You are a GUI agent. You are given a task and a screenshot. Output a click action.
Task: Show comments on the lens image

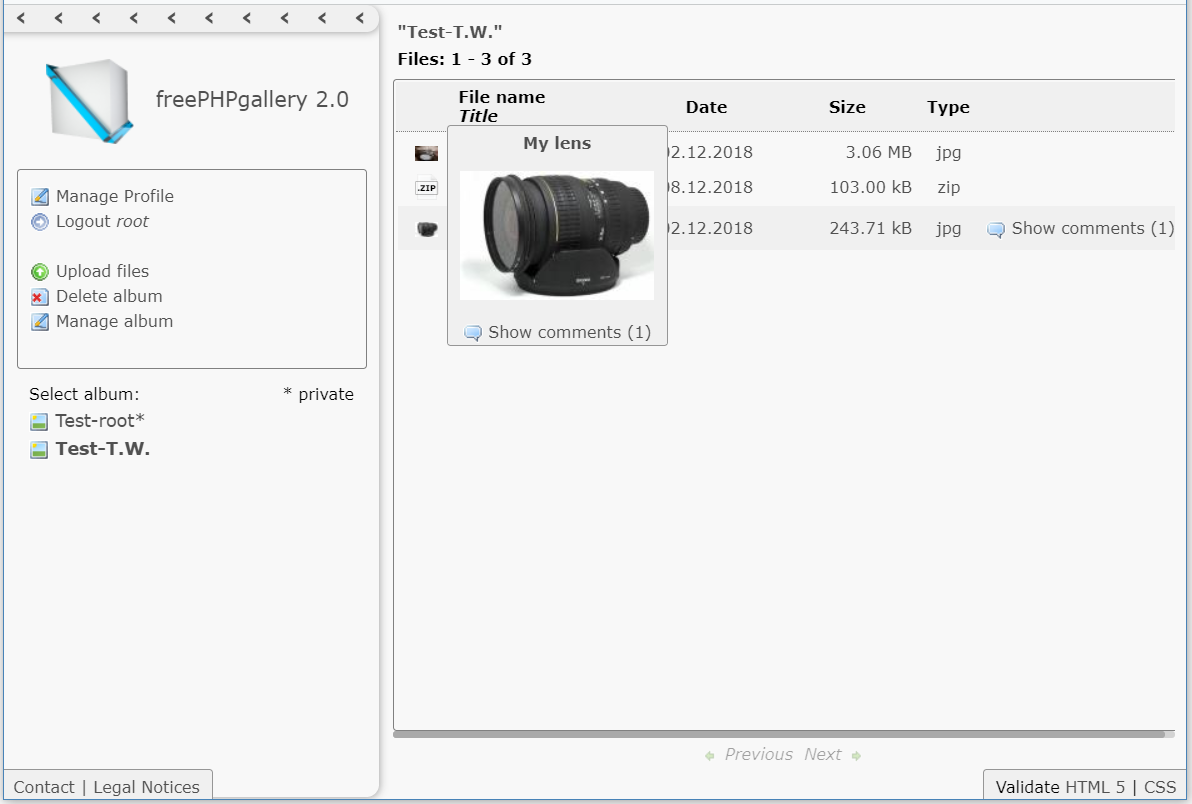click(x=567, y=332)
